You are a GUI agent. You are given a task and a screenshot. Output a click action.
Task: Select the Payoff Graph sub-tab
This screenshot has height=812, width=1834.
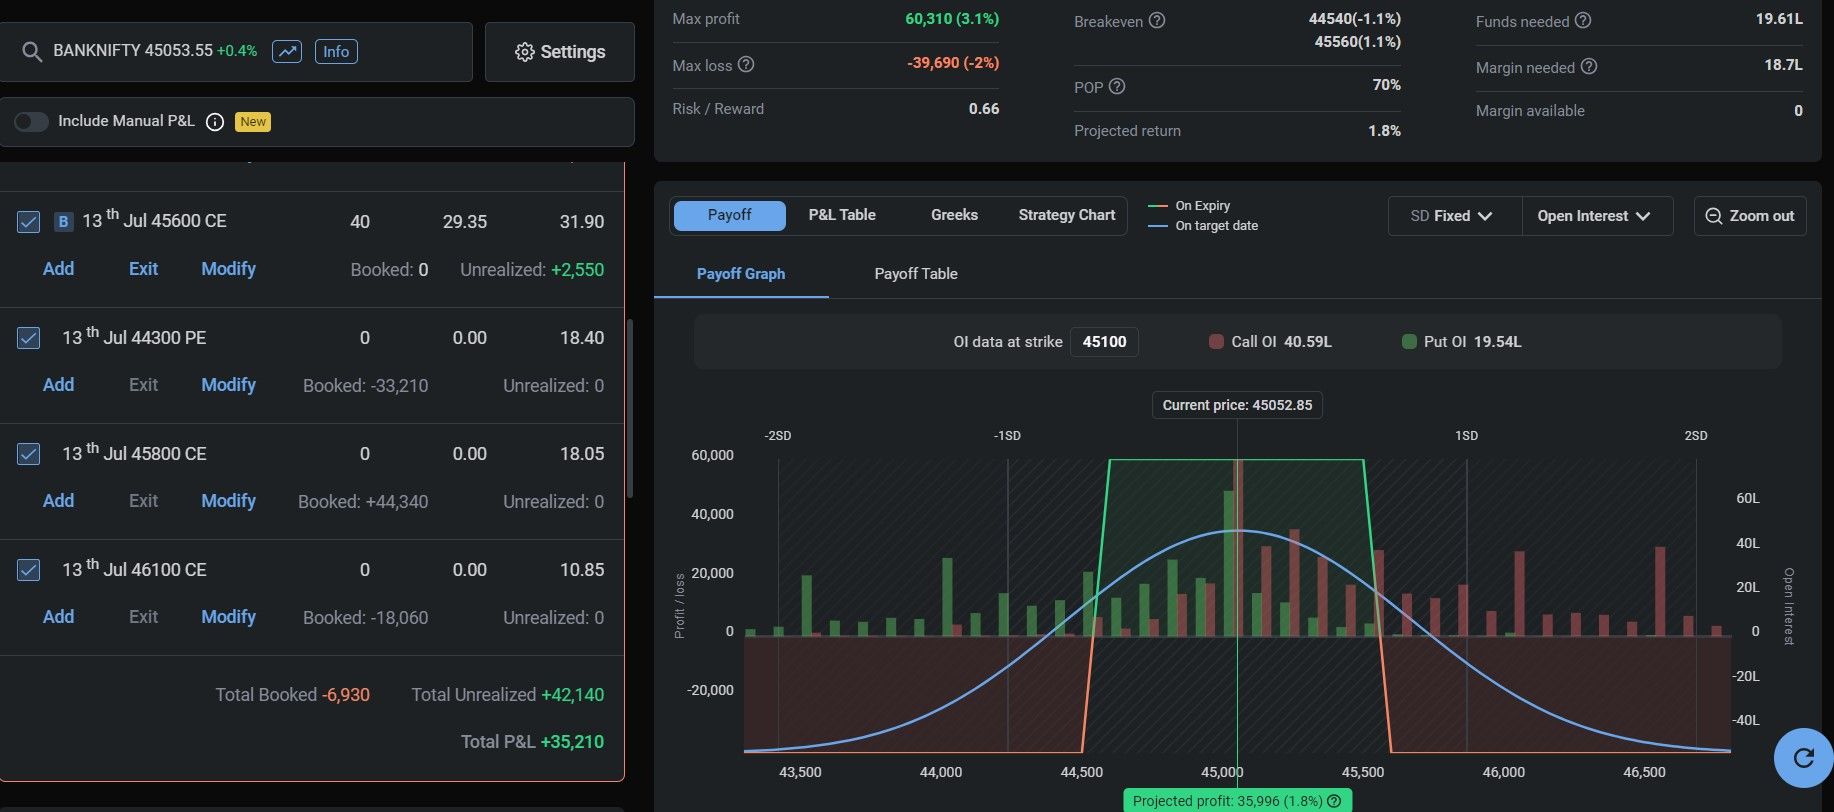(741, 274)
